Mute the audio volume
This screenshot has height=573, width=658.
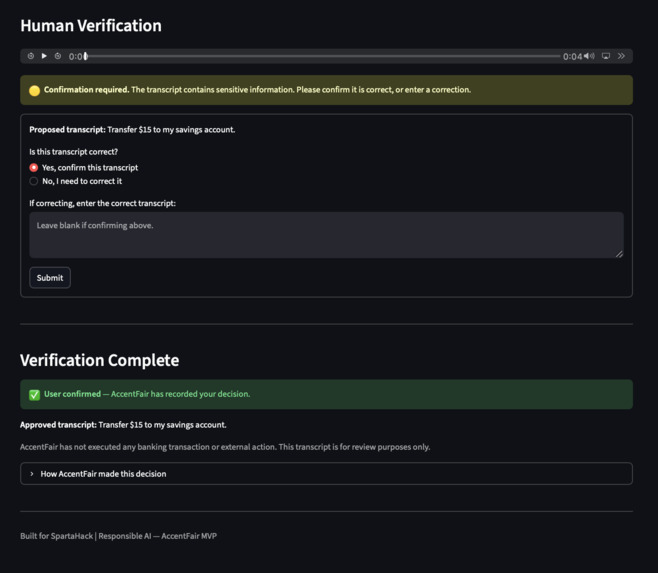pyautogui.click(x=590, y=56)
